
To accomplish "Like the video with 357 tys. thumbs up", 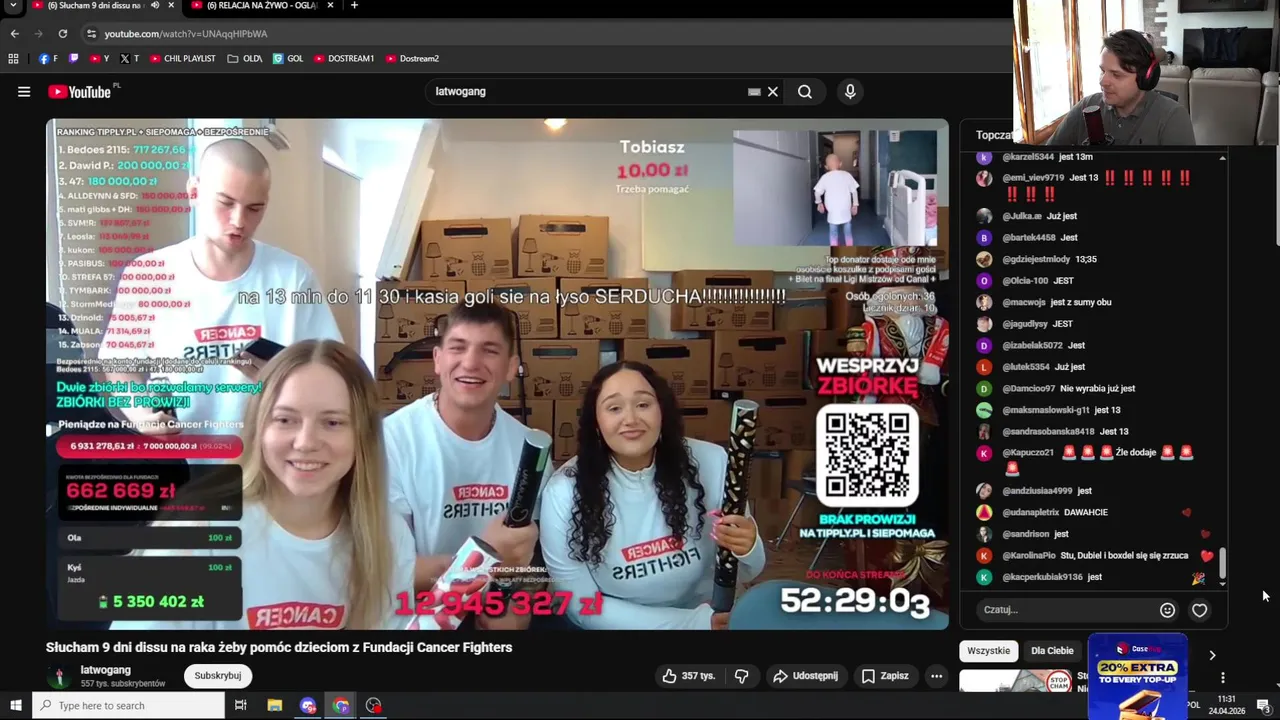I will coord(689,676).
